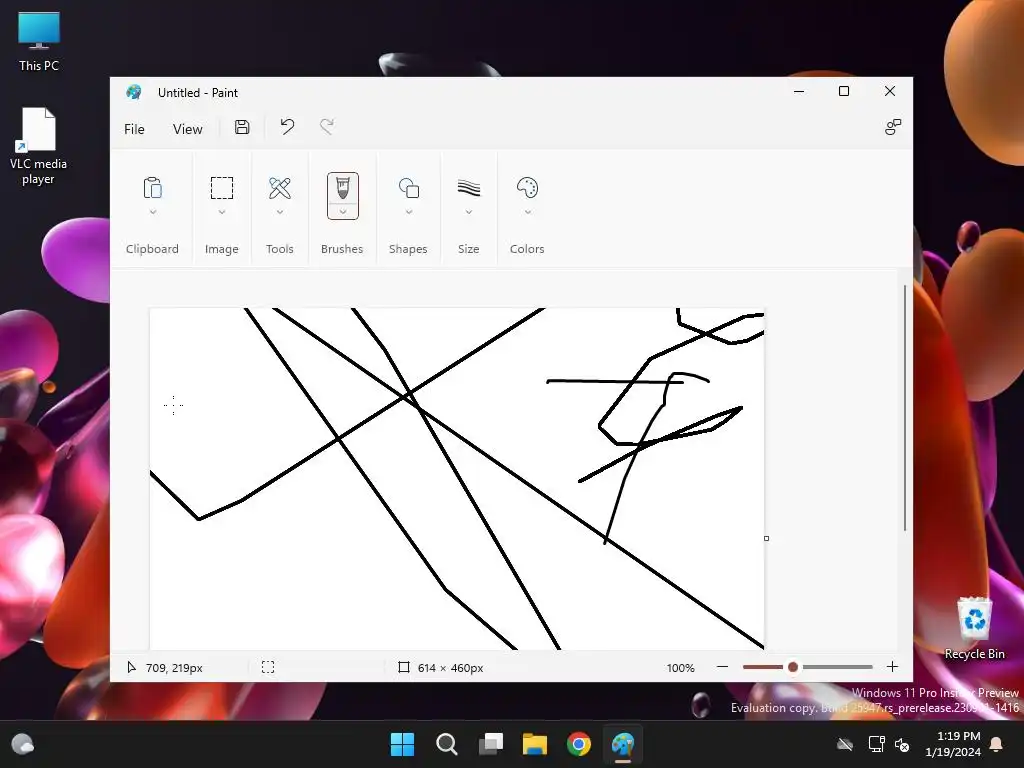Click the 100% zoom level text

tap(680, 668)
